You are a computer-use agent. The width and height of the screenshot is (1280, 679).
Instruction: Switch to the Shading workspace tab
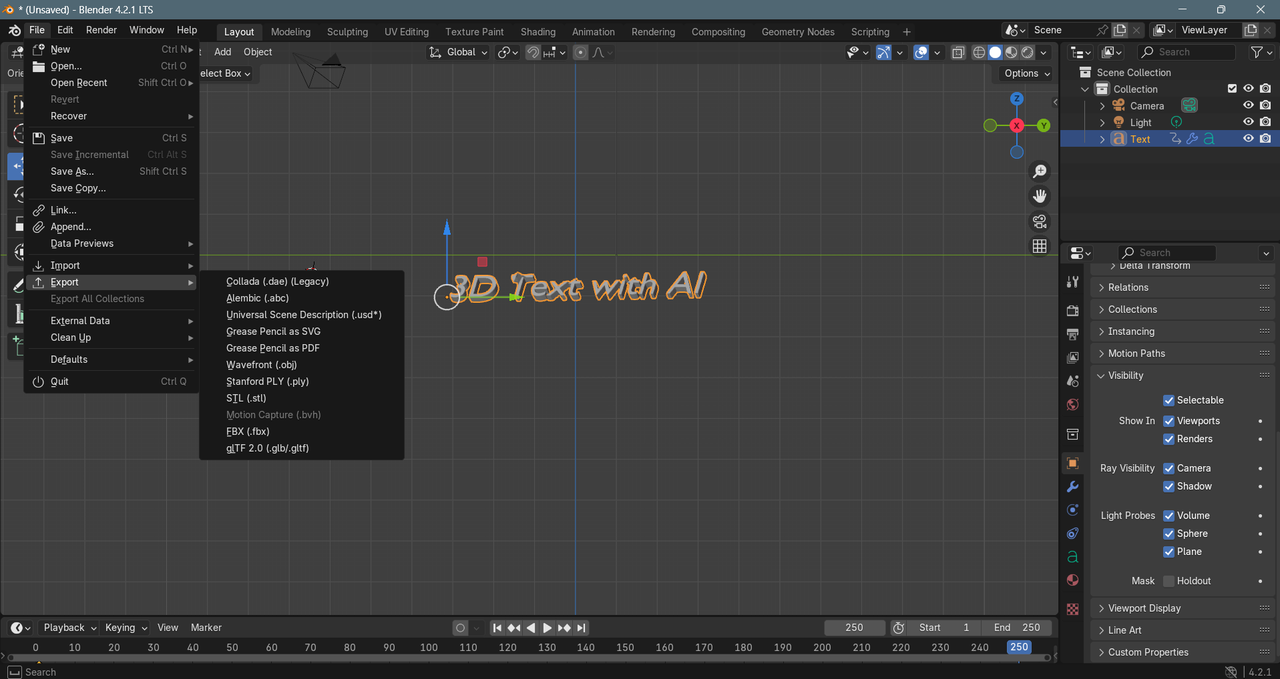coord(538,32)
